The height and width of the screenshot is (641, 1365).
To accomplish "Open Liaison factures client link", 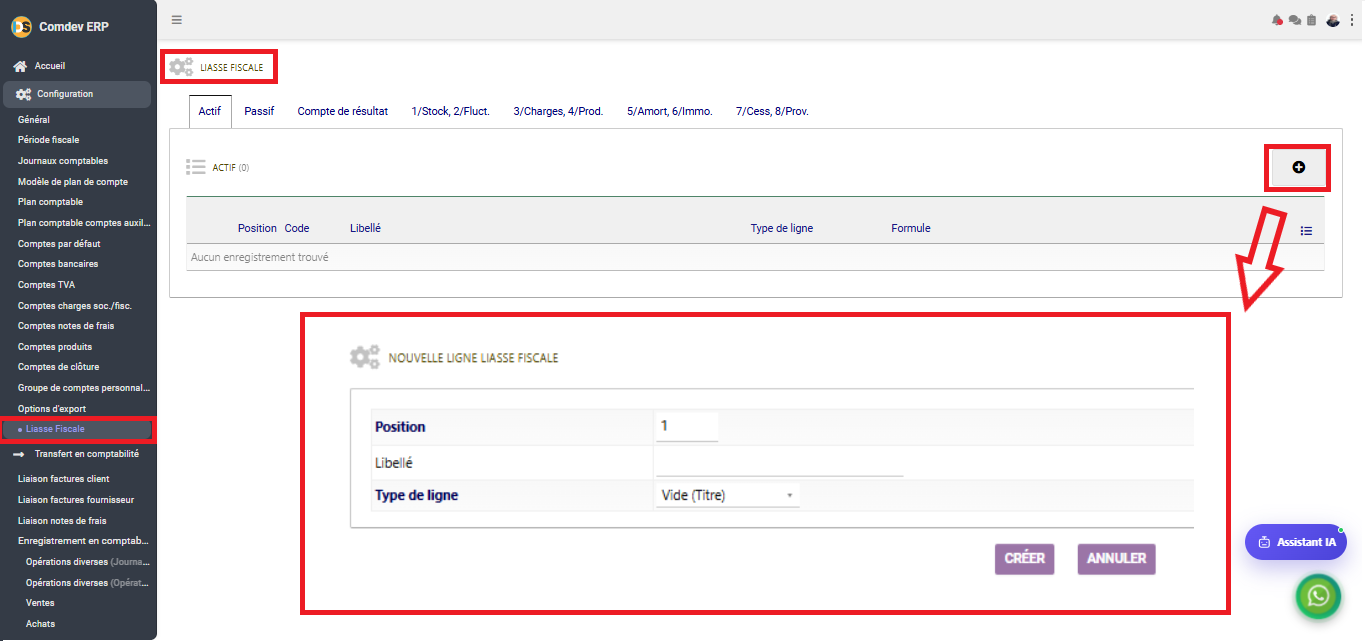I will point(64,479).
